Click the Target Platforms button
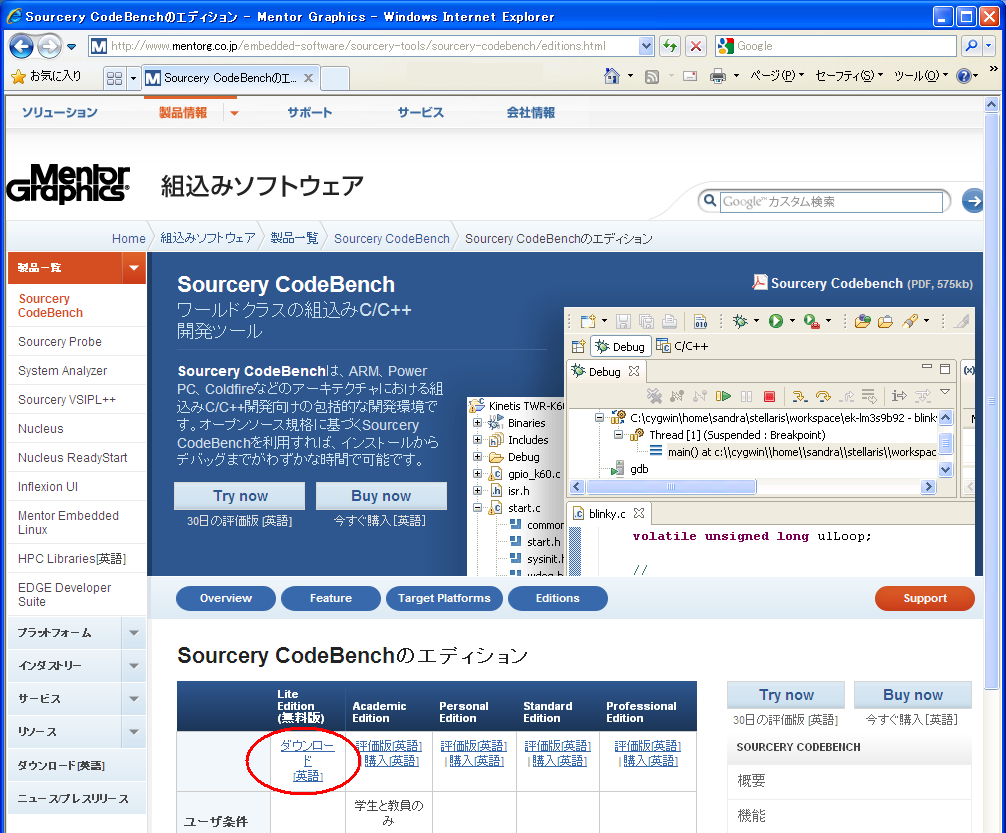 coord(444,598)
